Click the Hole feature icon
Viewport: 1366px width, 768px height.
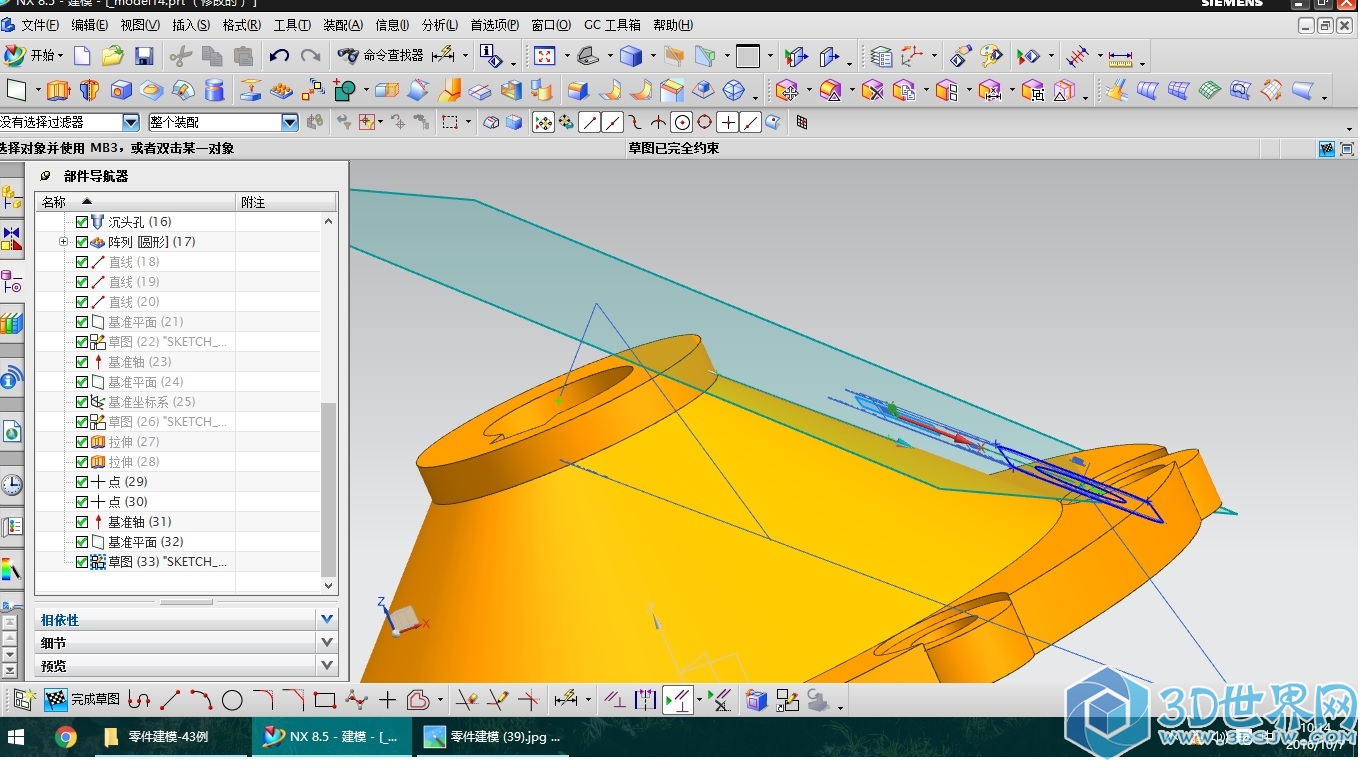pyautogui.click(x=120, y=91)
